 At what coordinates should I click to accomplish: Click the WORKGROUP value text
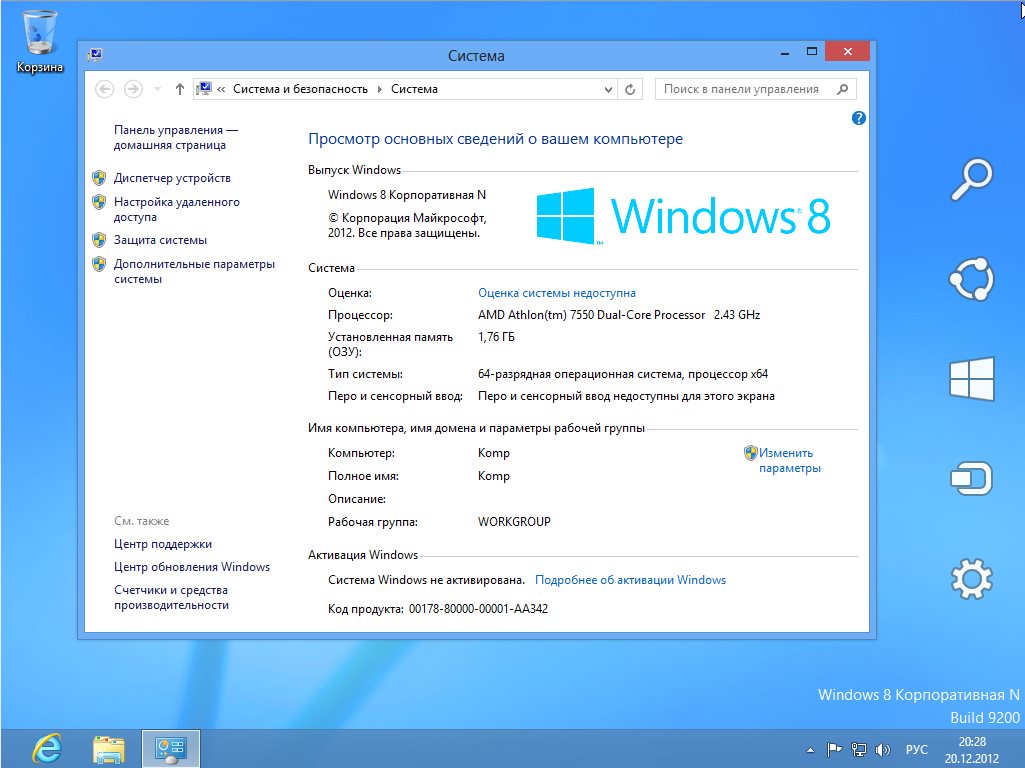[514, 522]
